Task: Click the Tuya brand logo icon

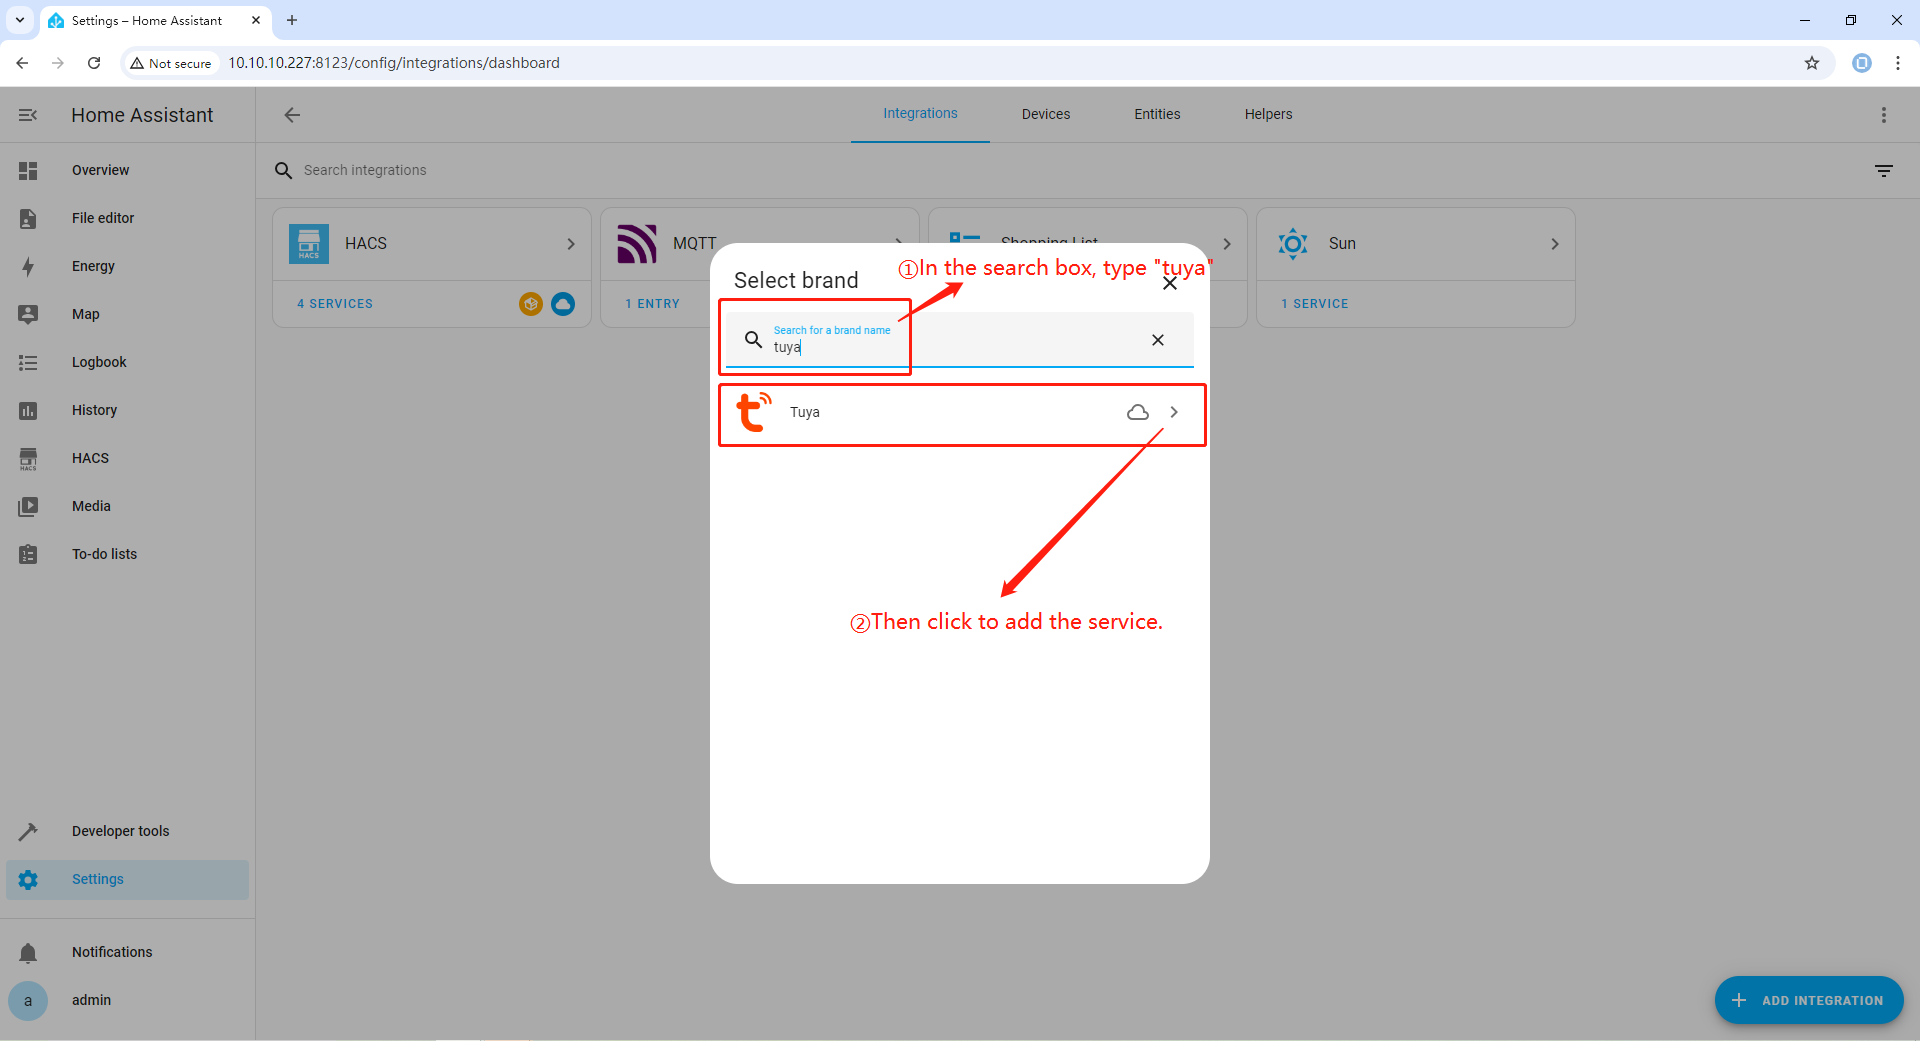Action: (754, 412)
